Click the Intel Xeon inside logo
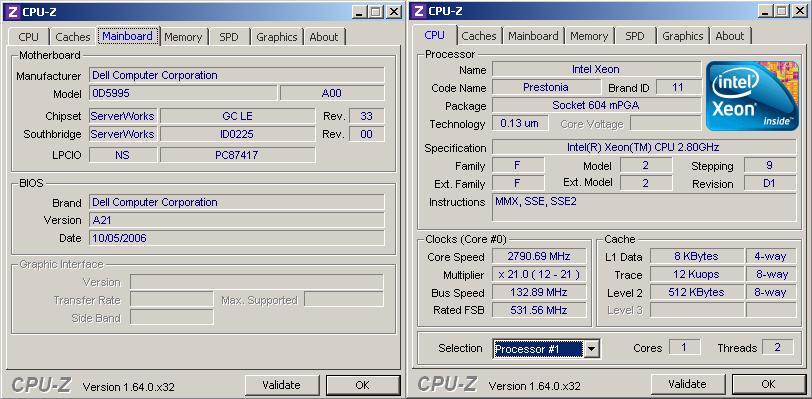Screen dimensions: 812x399 pos(752,96)
